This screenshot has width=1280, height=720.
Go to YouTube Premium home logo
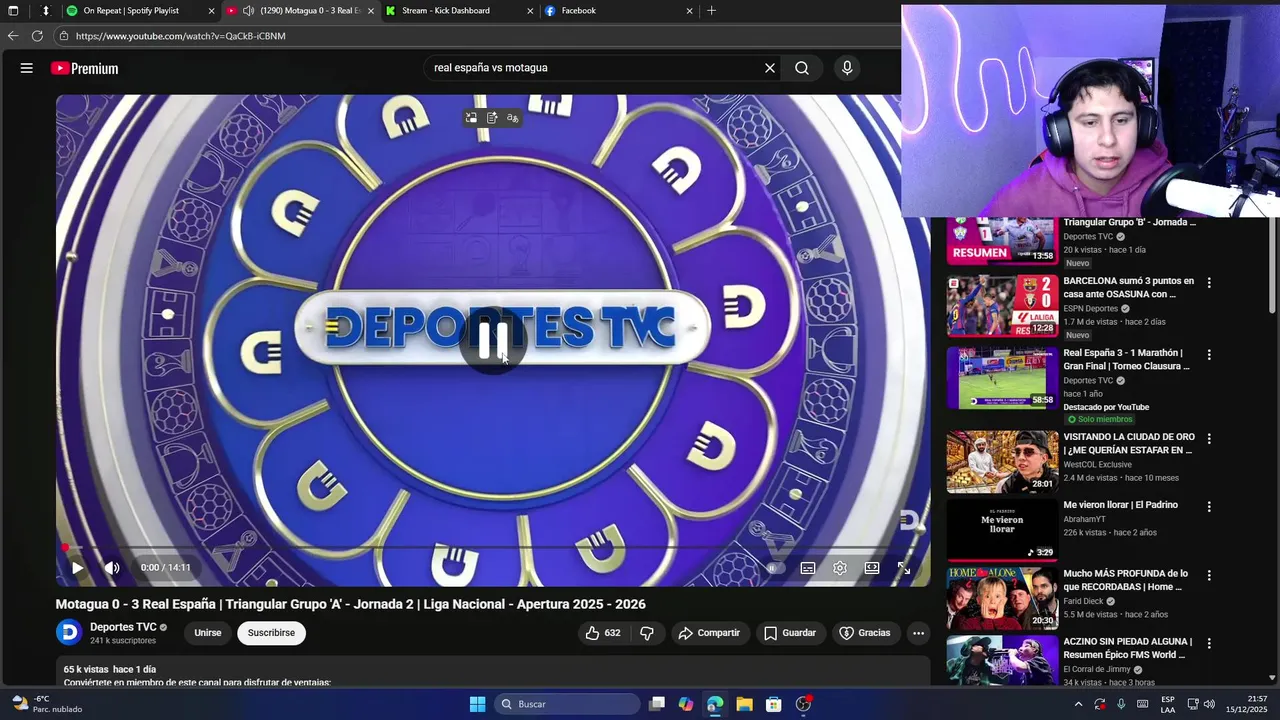85,68
